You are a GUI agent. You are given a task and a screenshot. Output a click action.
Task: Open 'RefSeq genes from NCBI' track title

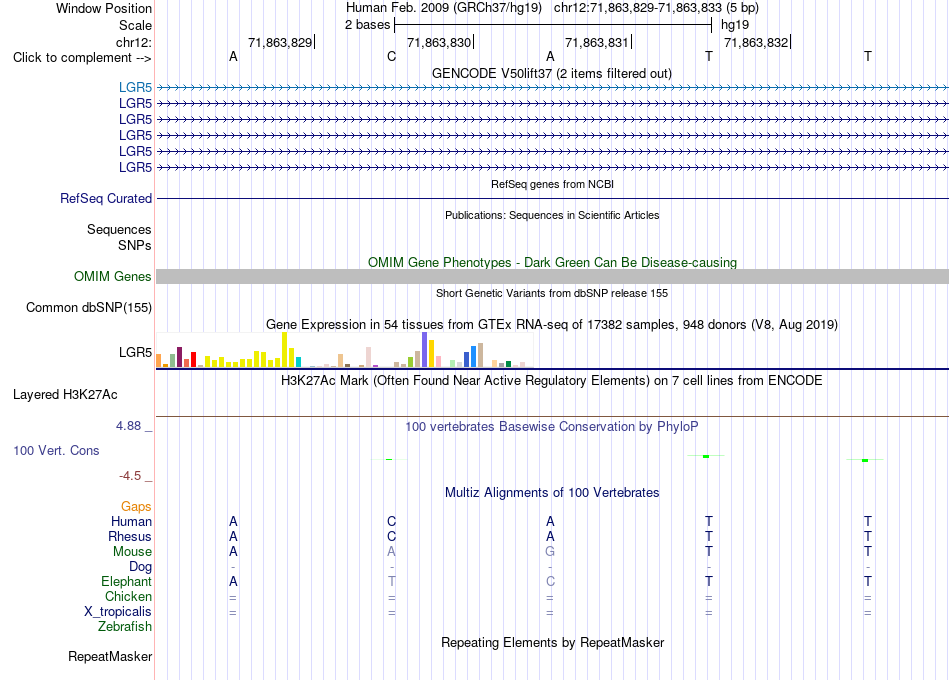point(552,184)
